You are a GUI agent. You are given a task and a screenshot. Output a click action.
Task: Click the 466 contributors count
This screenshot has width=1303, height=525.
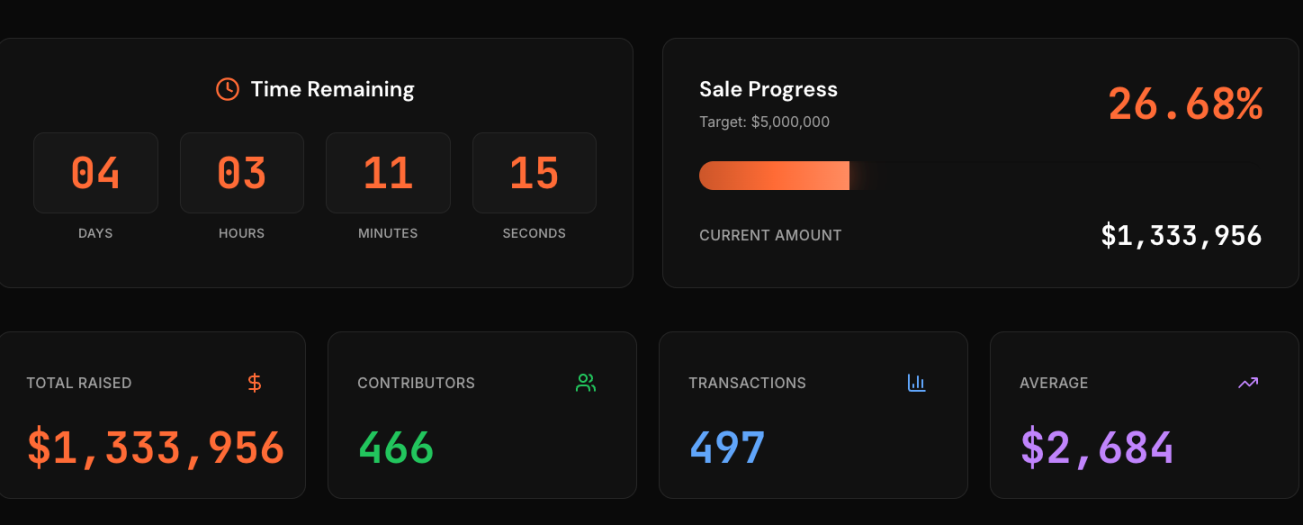396,448
